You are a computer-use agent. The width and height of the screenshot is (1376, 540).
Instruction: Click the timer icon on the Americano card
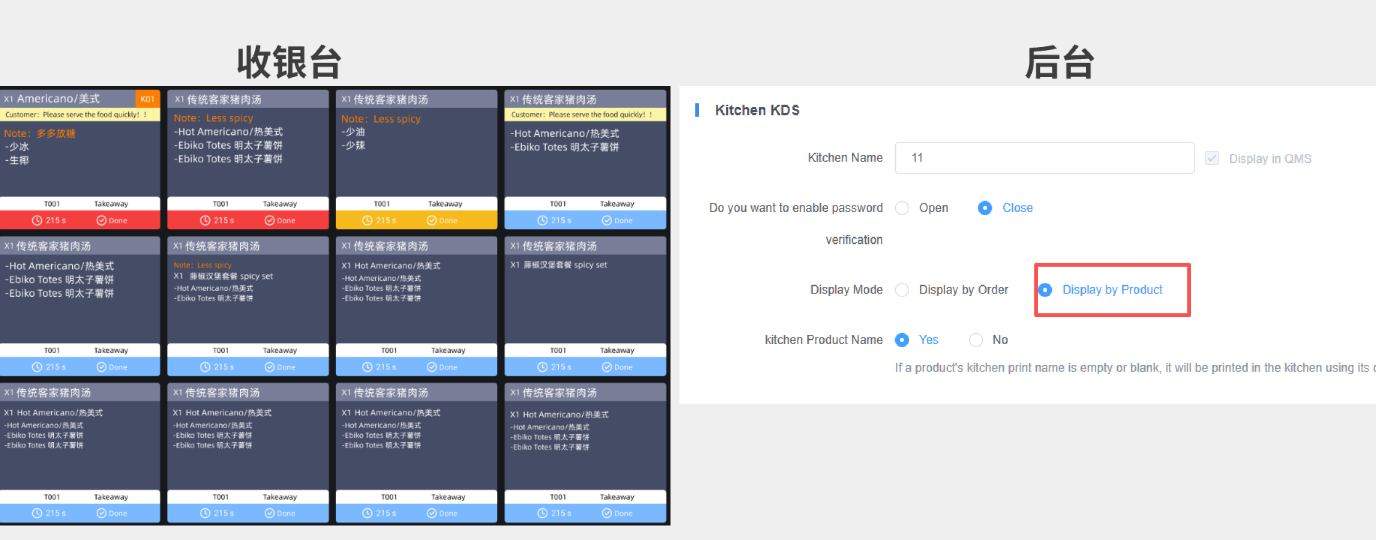[38, 220]
